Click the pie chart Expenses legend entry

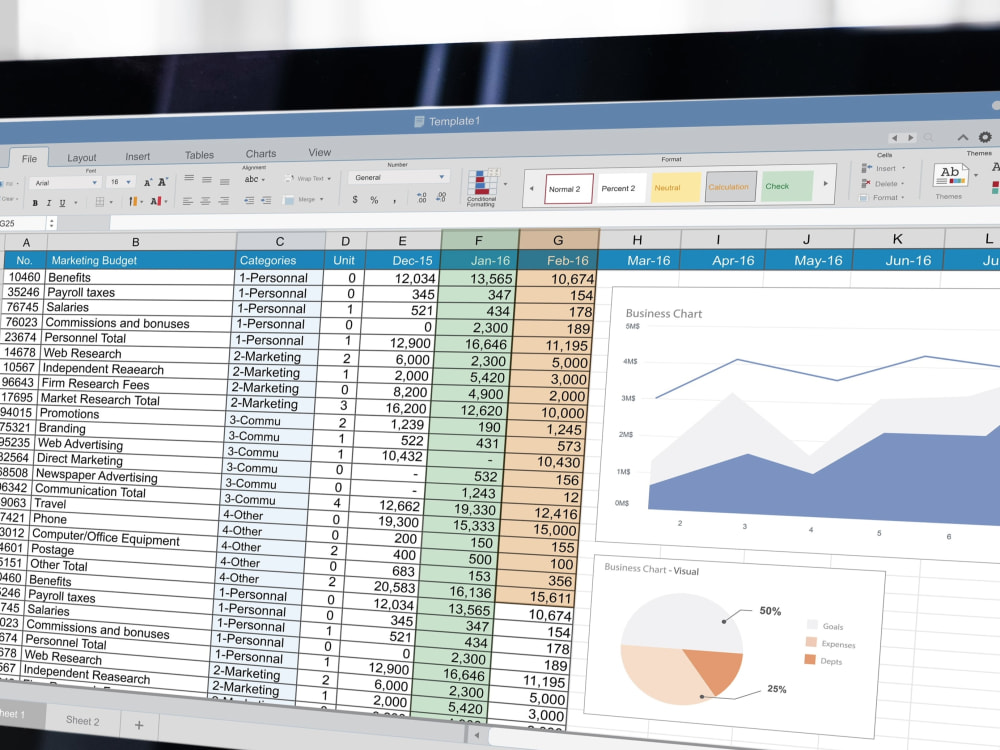click(x=832, y=643)
